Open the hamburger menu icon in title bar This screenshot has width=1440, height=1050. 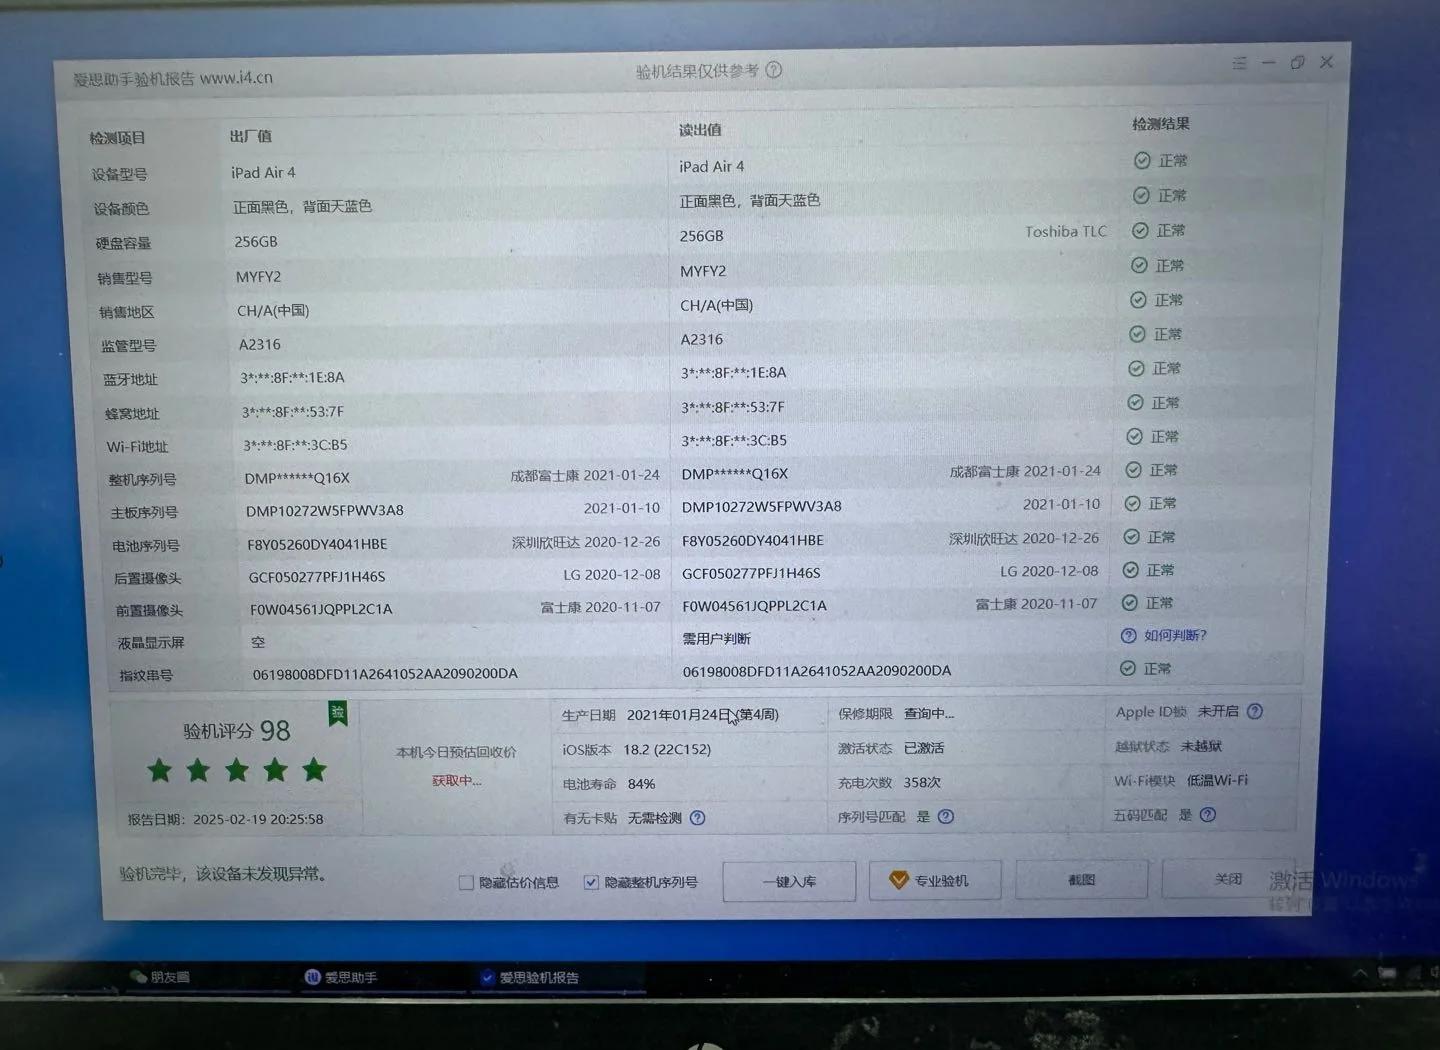(1239, 62)
